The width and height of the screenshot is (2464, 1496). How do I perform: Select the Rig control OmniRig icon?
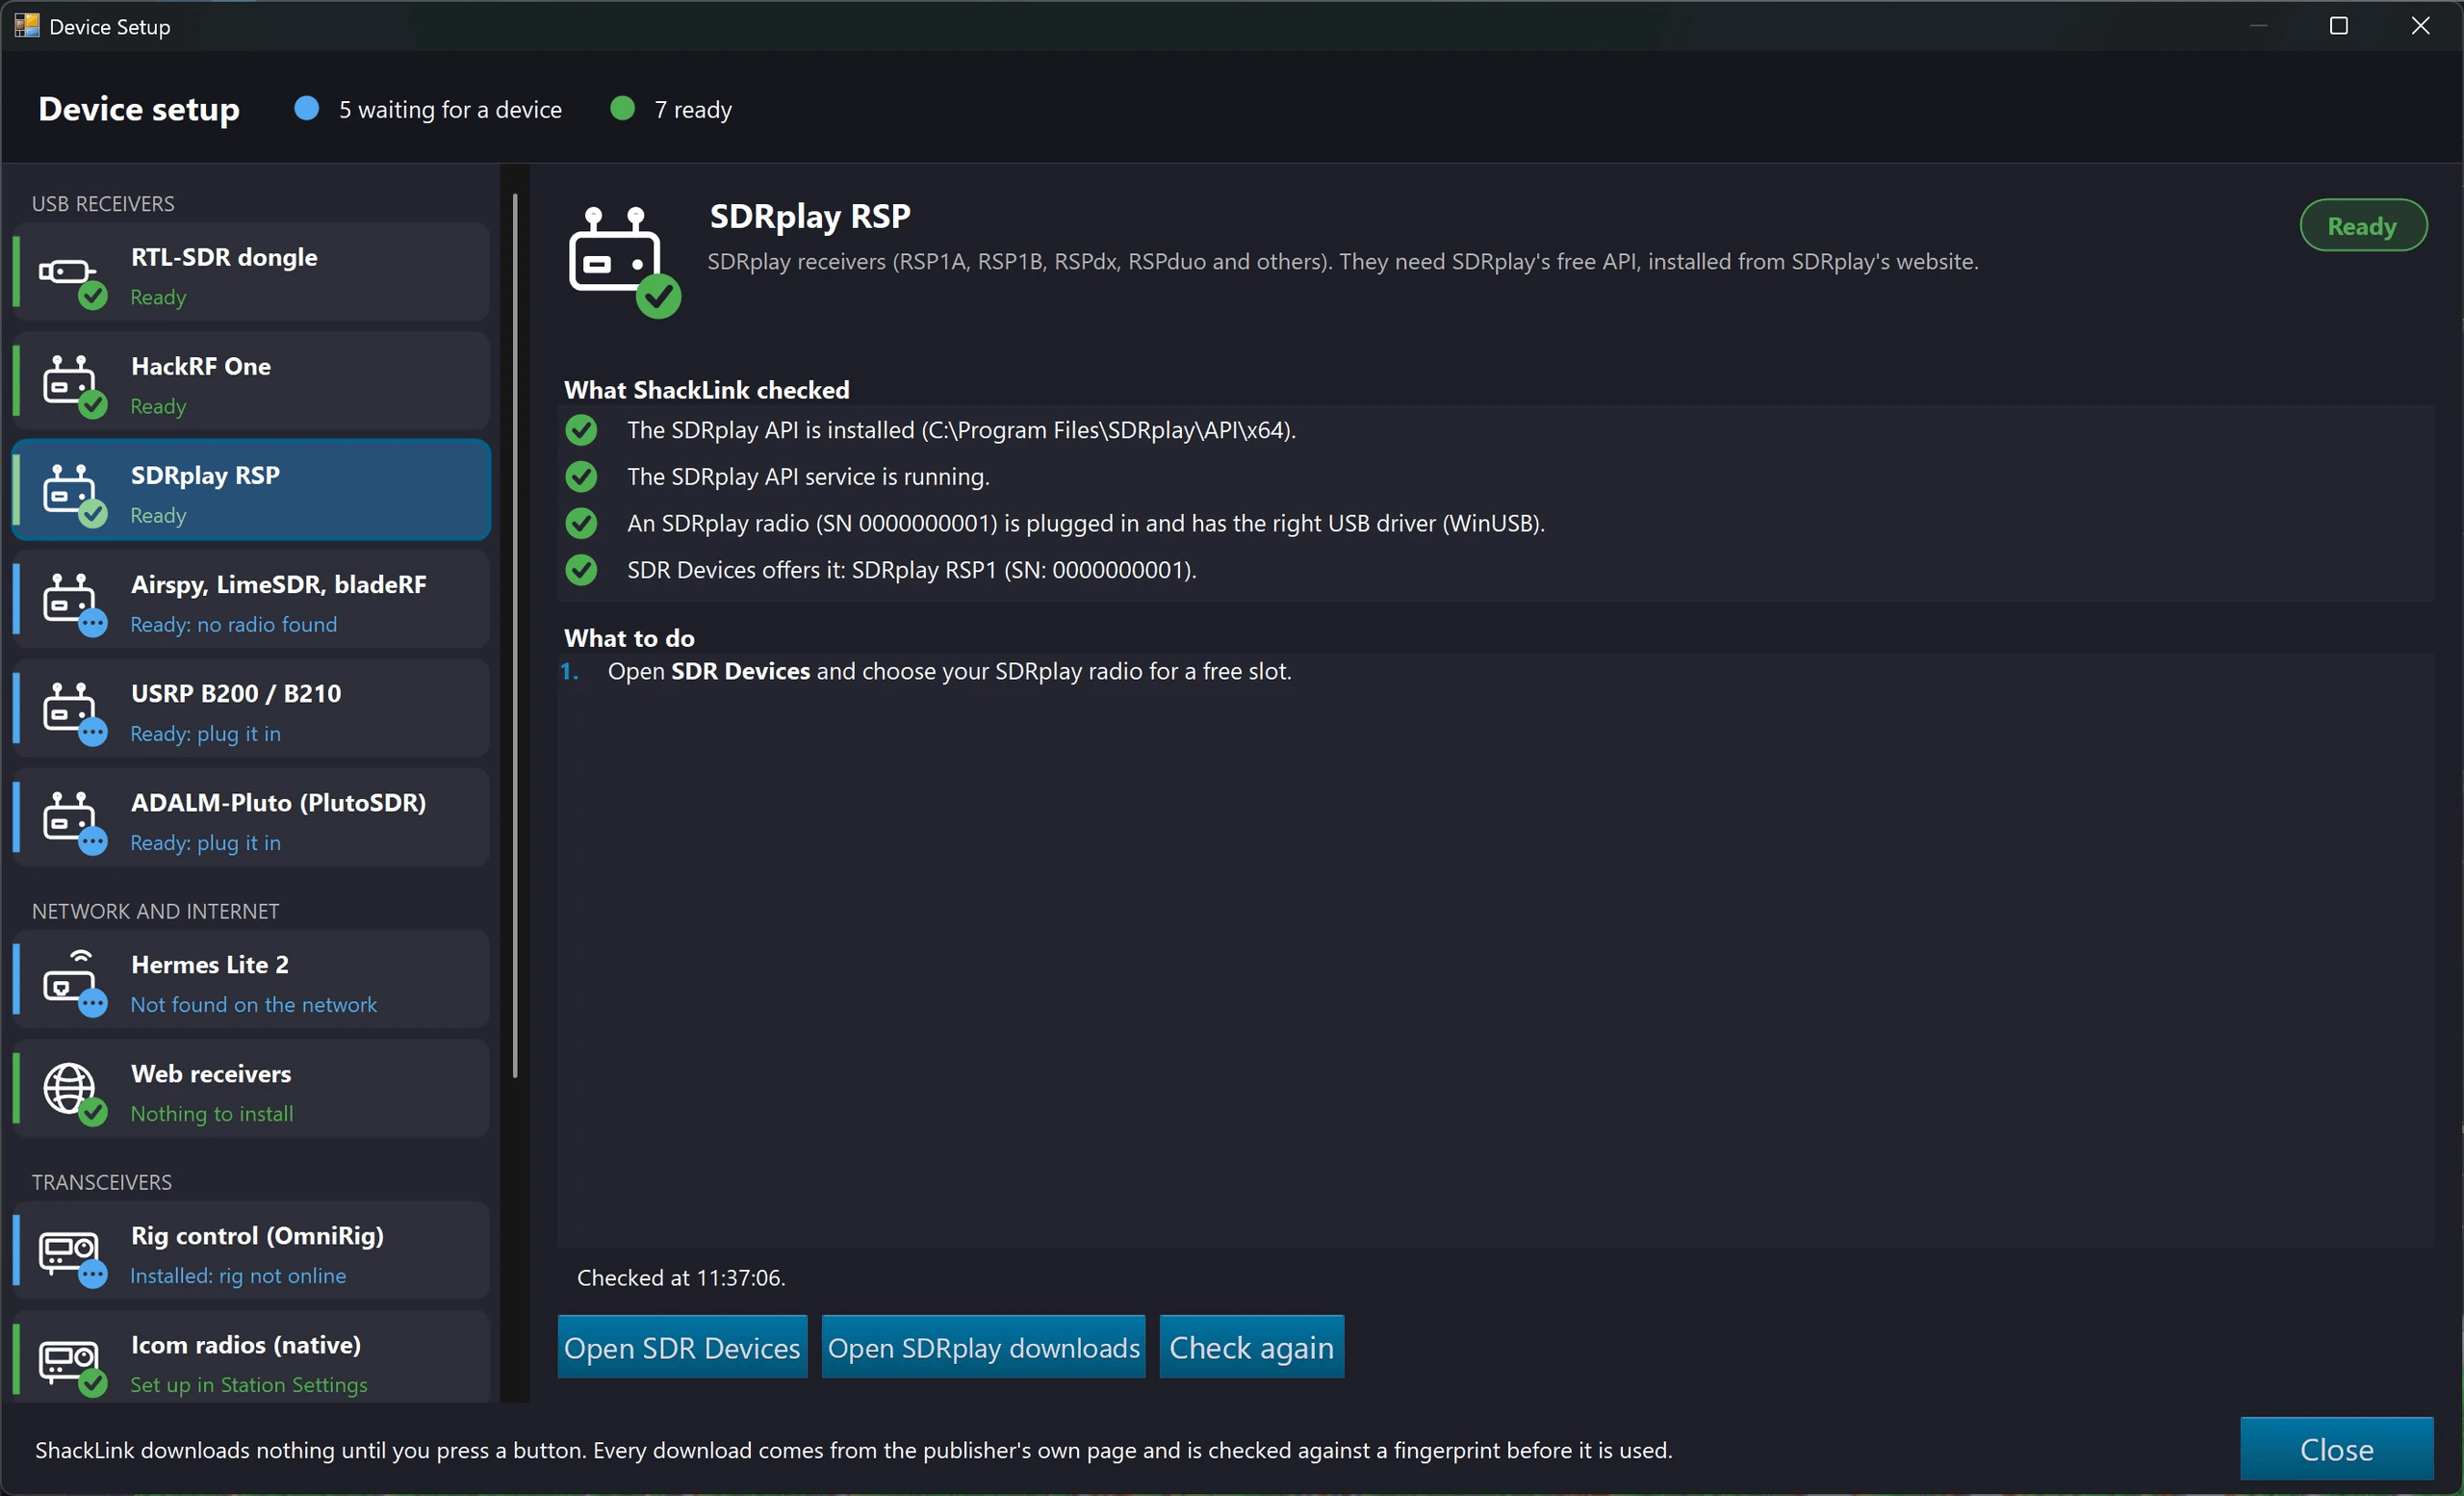pos(72,1256)
